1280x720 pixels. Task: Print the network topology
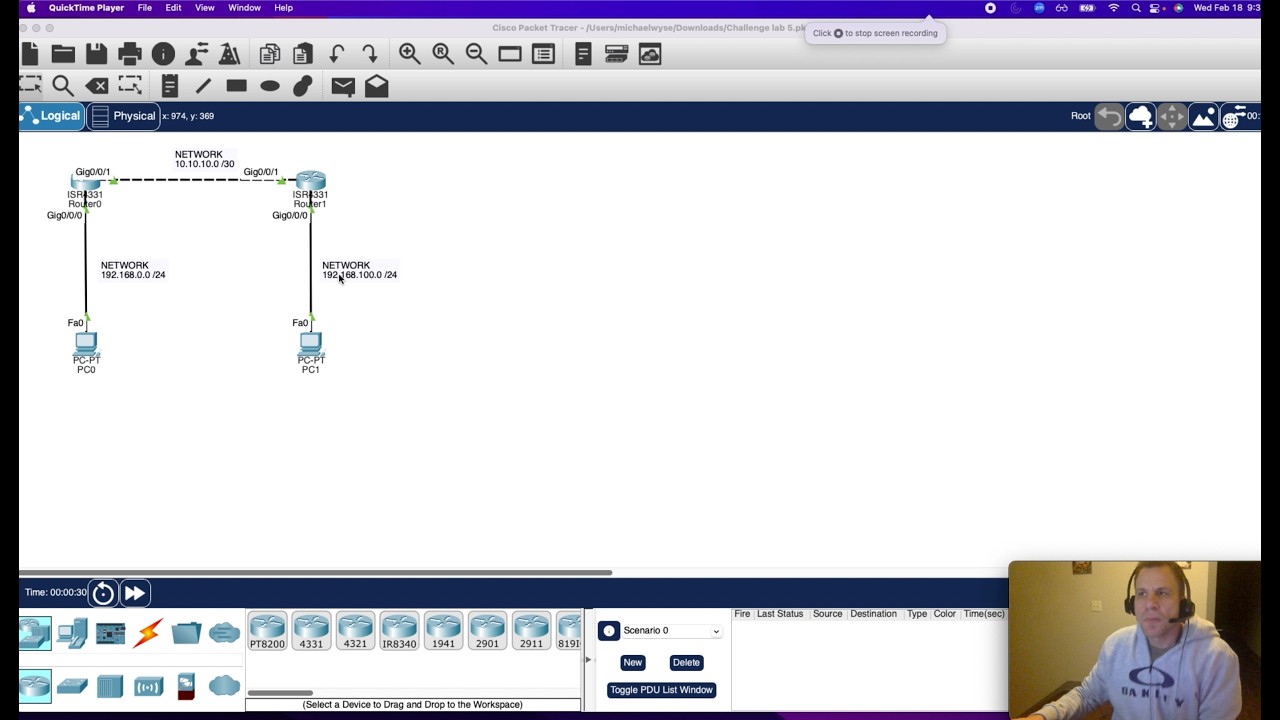[x=130, y=54]
